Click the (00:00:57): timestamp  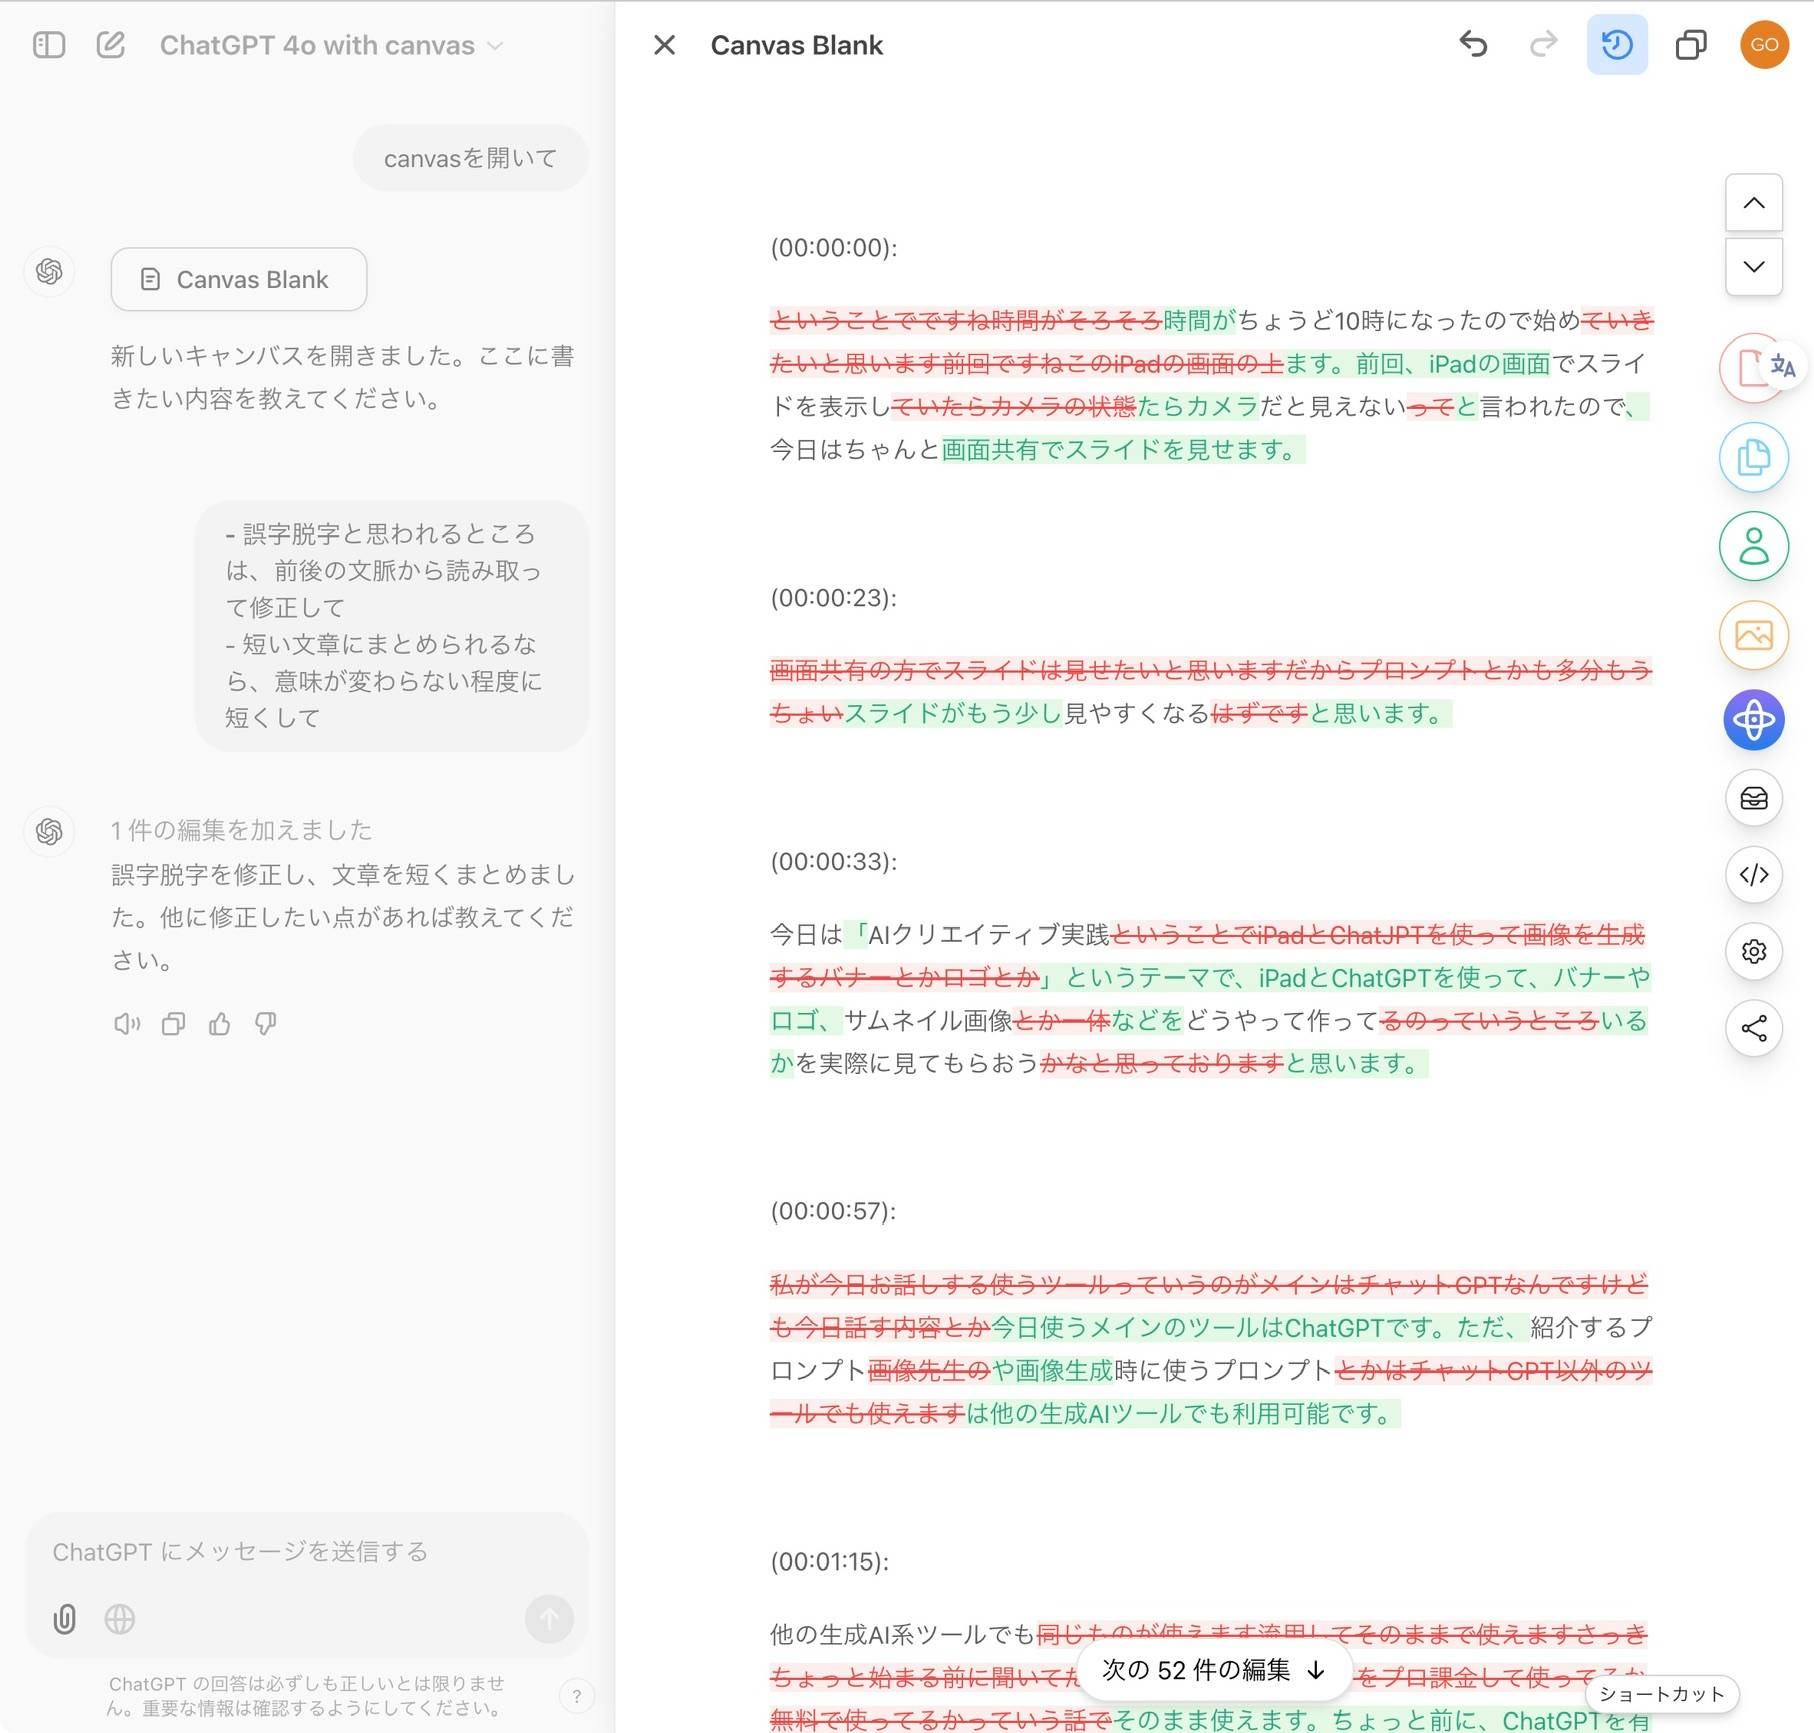(x=833, y=1211)
